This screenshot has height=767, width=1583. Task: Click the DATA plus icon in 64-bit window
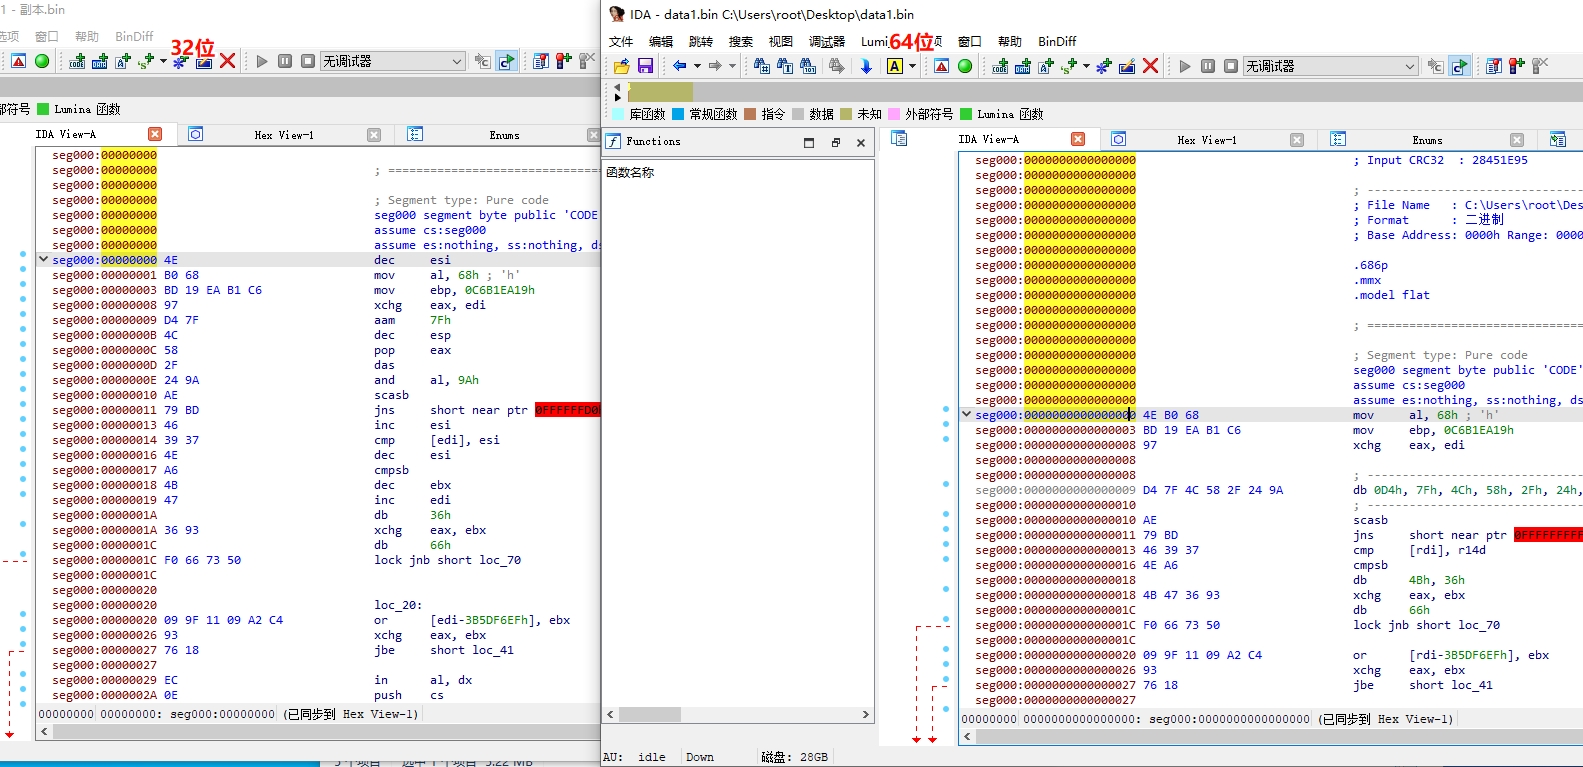pyautogui.click(x=1023, y=66)
